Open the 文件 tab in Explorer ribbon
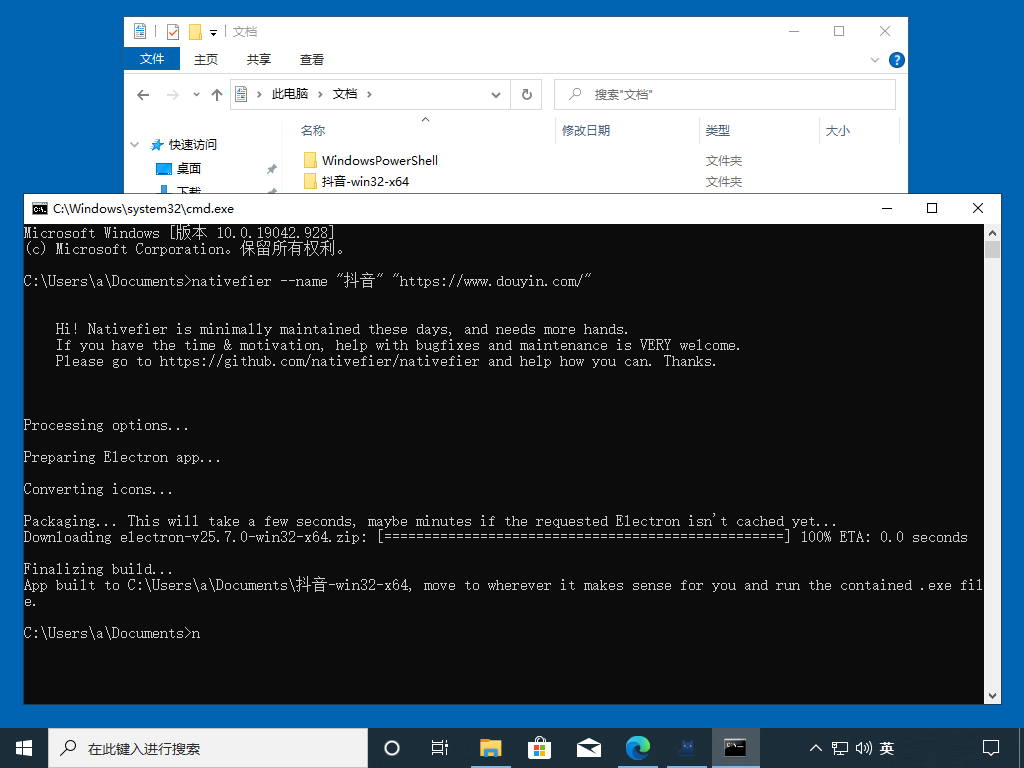 pos(152,59)
